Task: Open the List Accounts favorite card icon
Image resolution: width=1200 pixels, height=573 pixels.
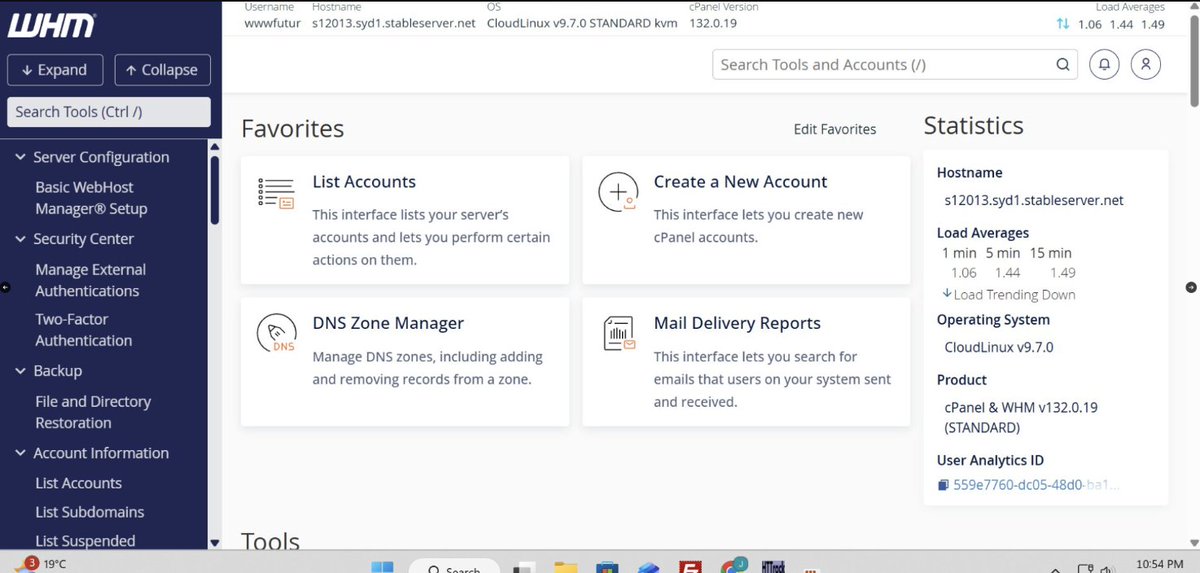Action: (276, 192)
